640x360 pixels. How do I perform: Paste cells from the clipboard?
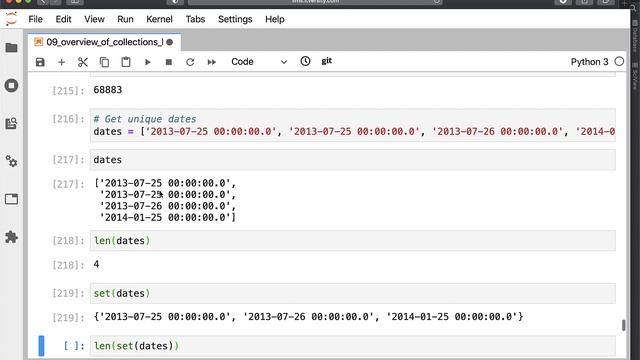coord(126,62)
